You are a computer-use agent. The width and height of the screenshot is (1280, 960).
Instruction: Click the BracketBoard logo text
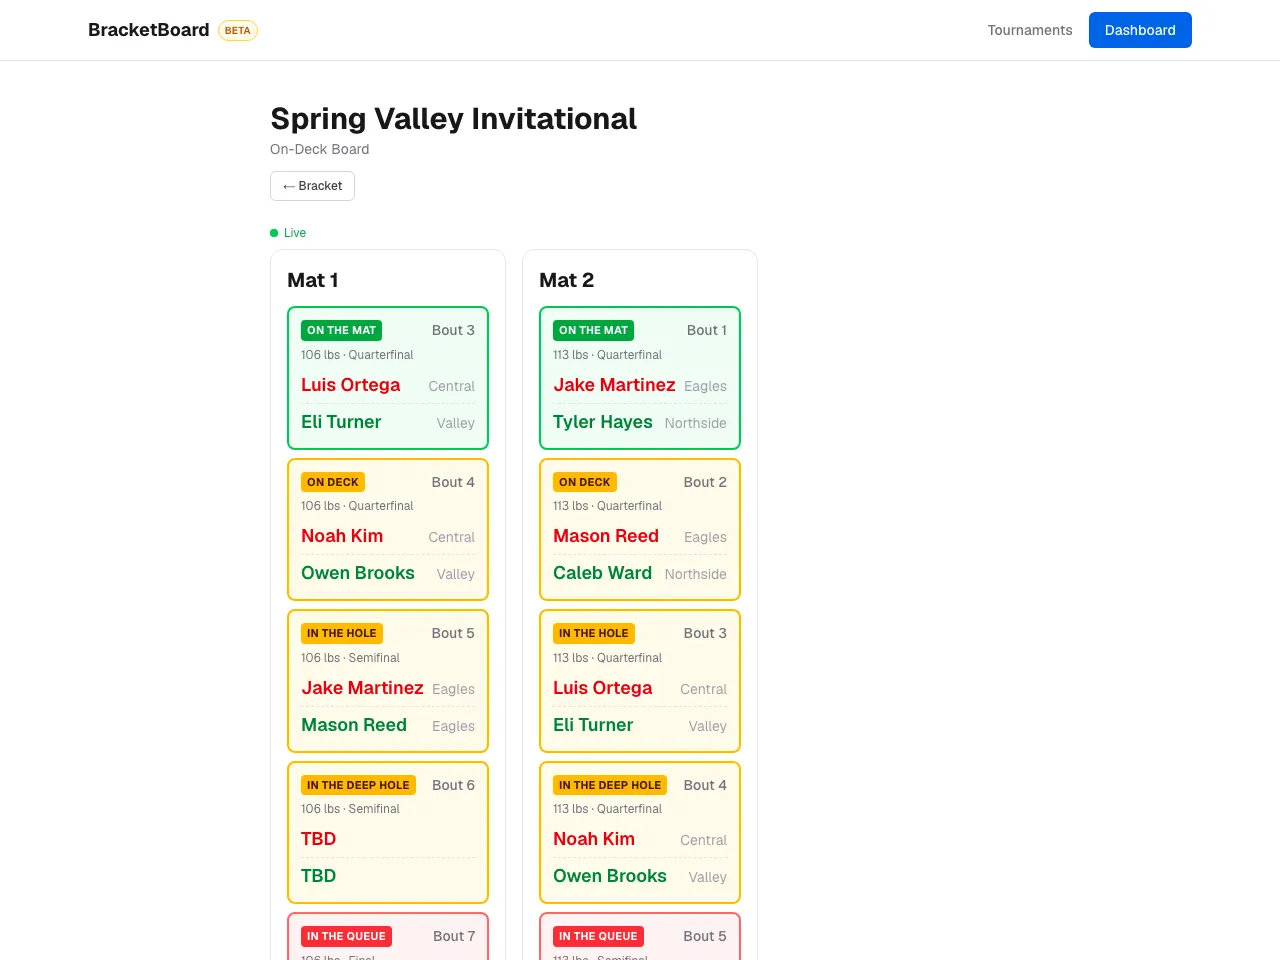tap(148, 30)
